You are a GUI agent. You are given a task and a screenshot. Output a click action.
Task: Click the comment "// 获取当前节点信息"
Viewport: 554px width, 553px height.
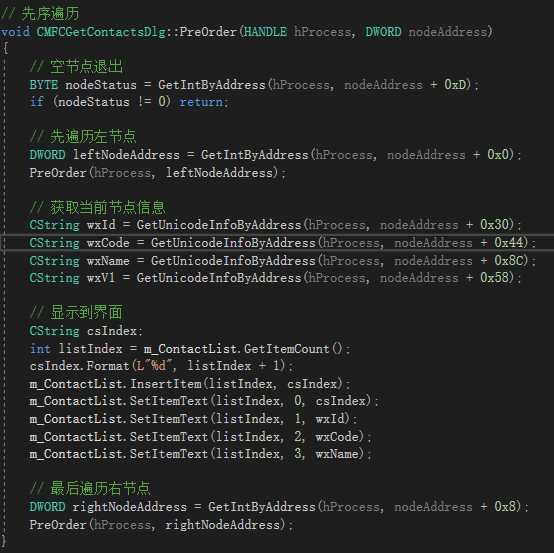pos(97,207)
